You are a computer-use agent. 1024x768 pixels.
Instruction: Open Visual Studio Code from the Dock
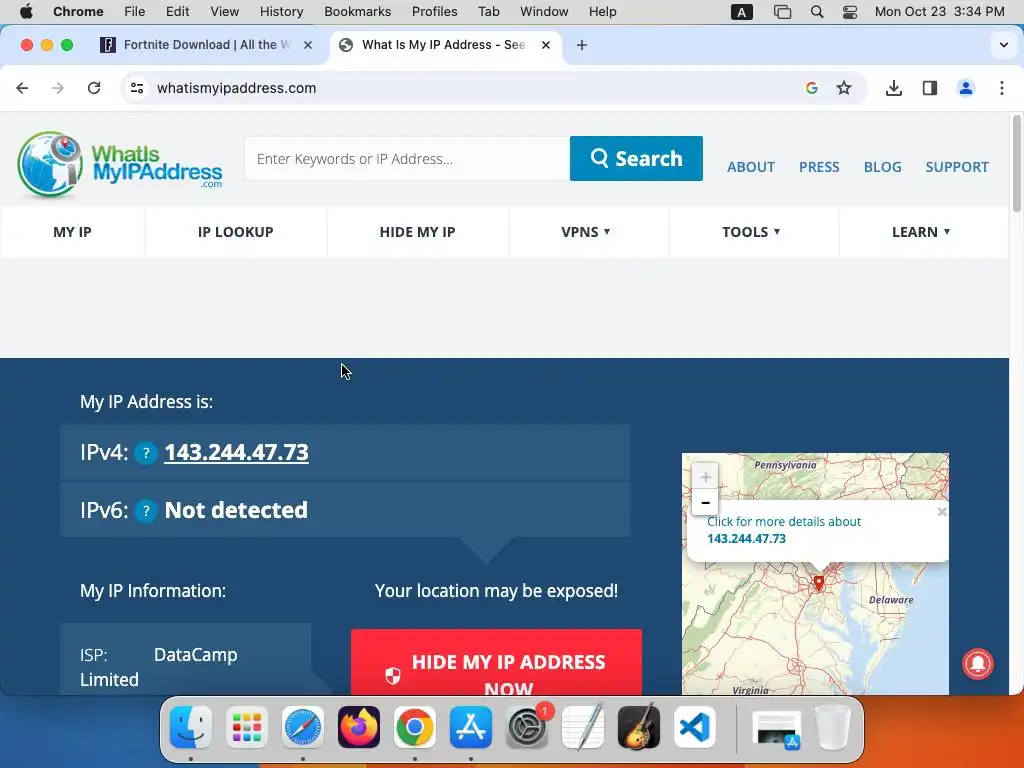pyautogui.click(x=695, y=728)
